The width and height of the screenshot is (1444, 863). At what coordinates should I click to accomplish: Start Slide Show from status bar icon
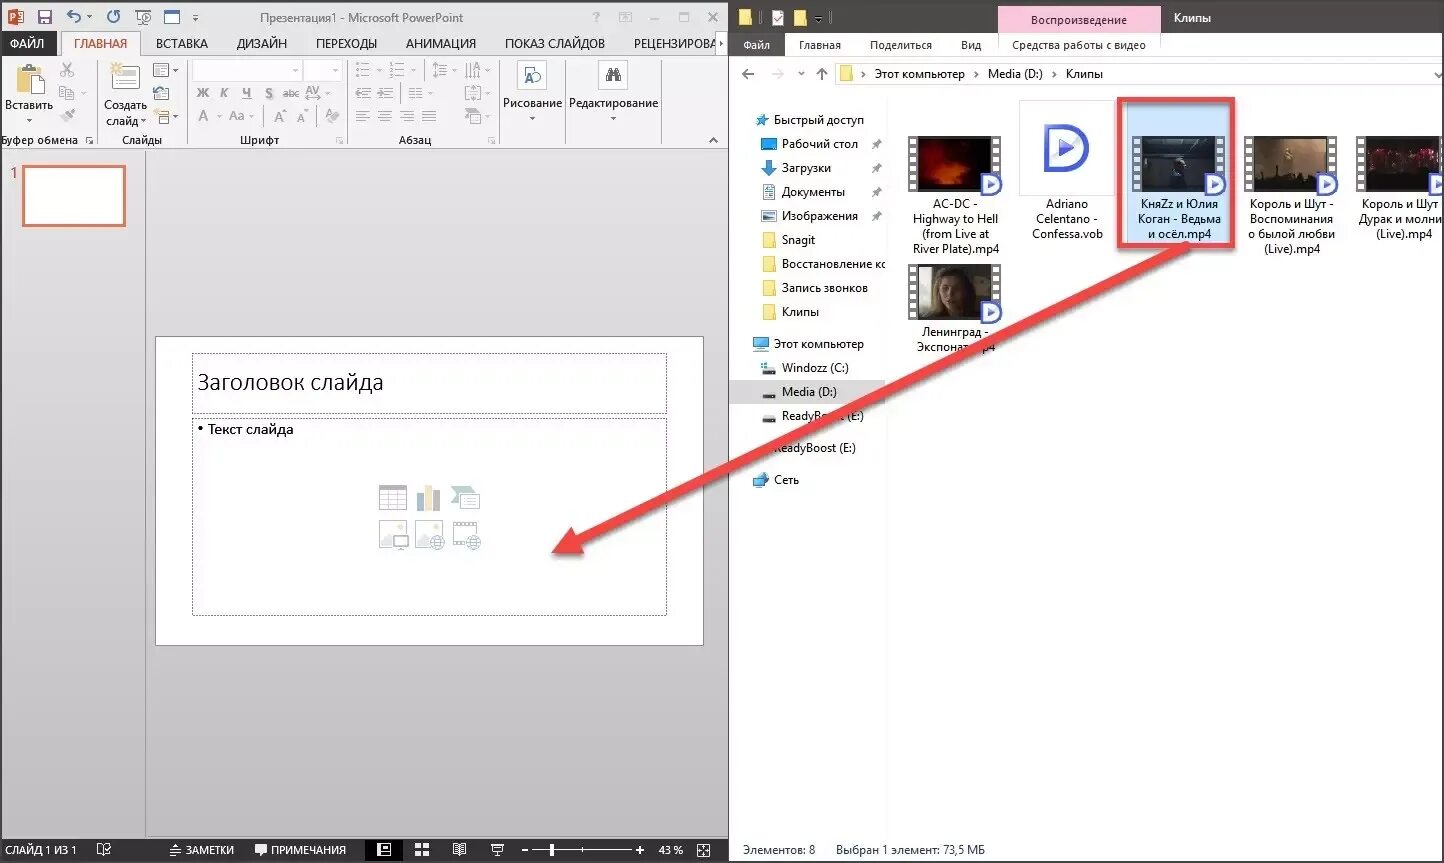point(497,850)
